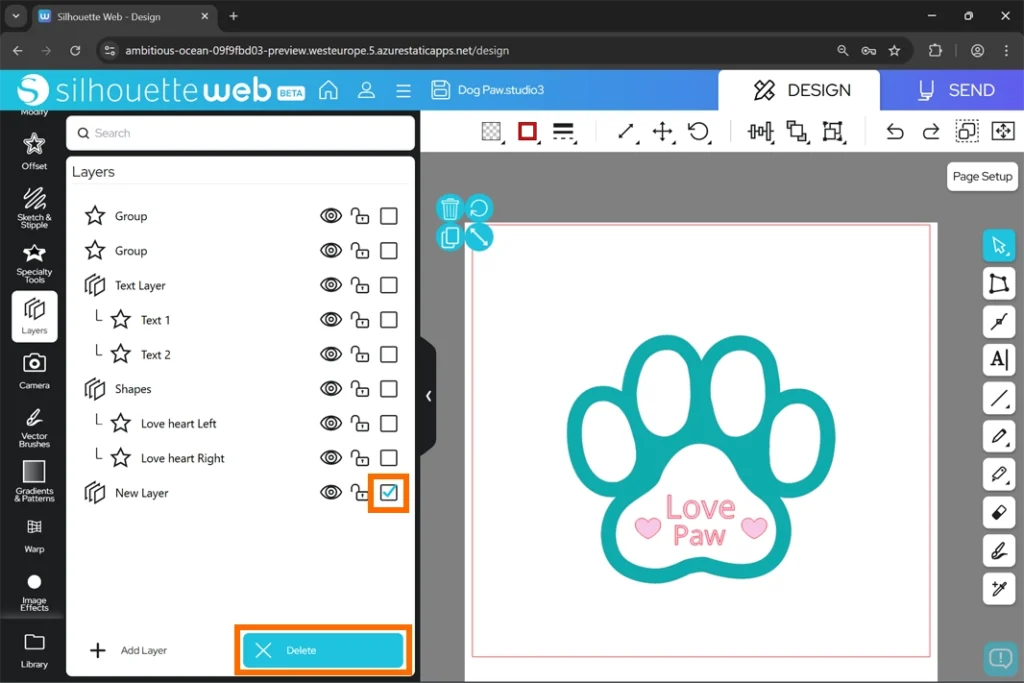The width and height of the screenshot is (1024, 683).
Task: Collapse the left panel with arrow handle
Action: point(428,396)
